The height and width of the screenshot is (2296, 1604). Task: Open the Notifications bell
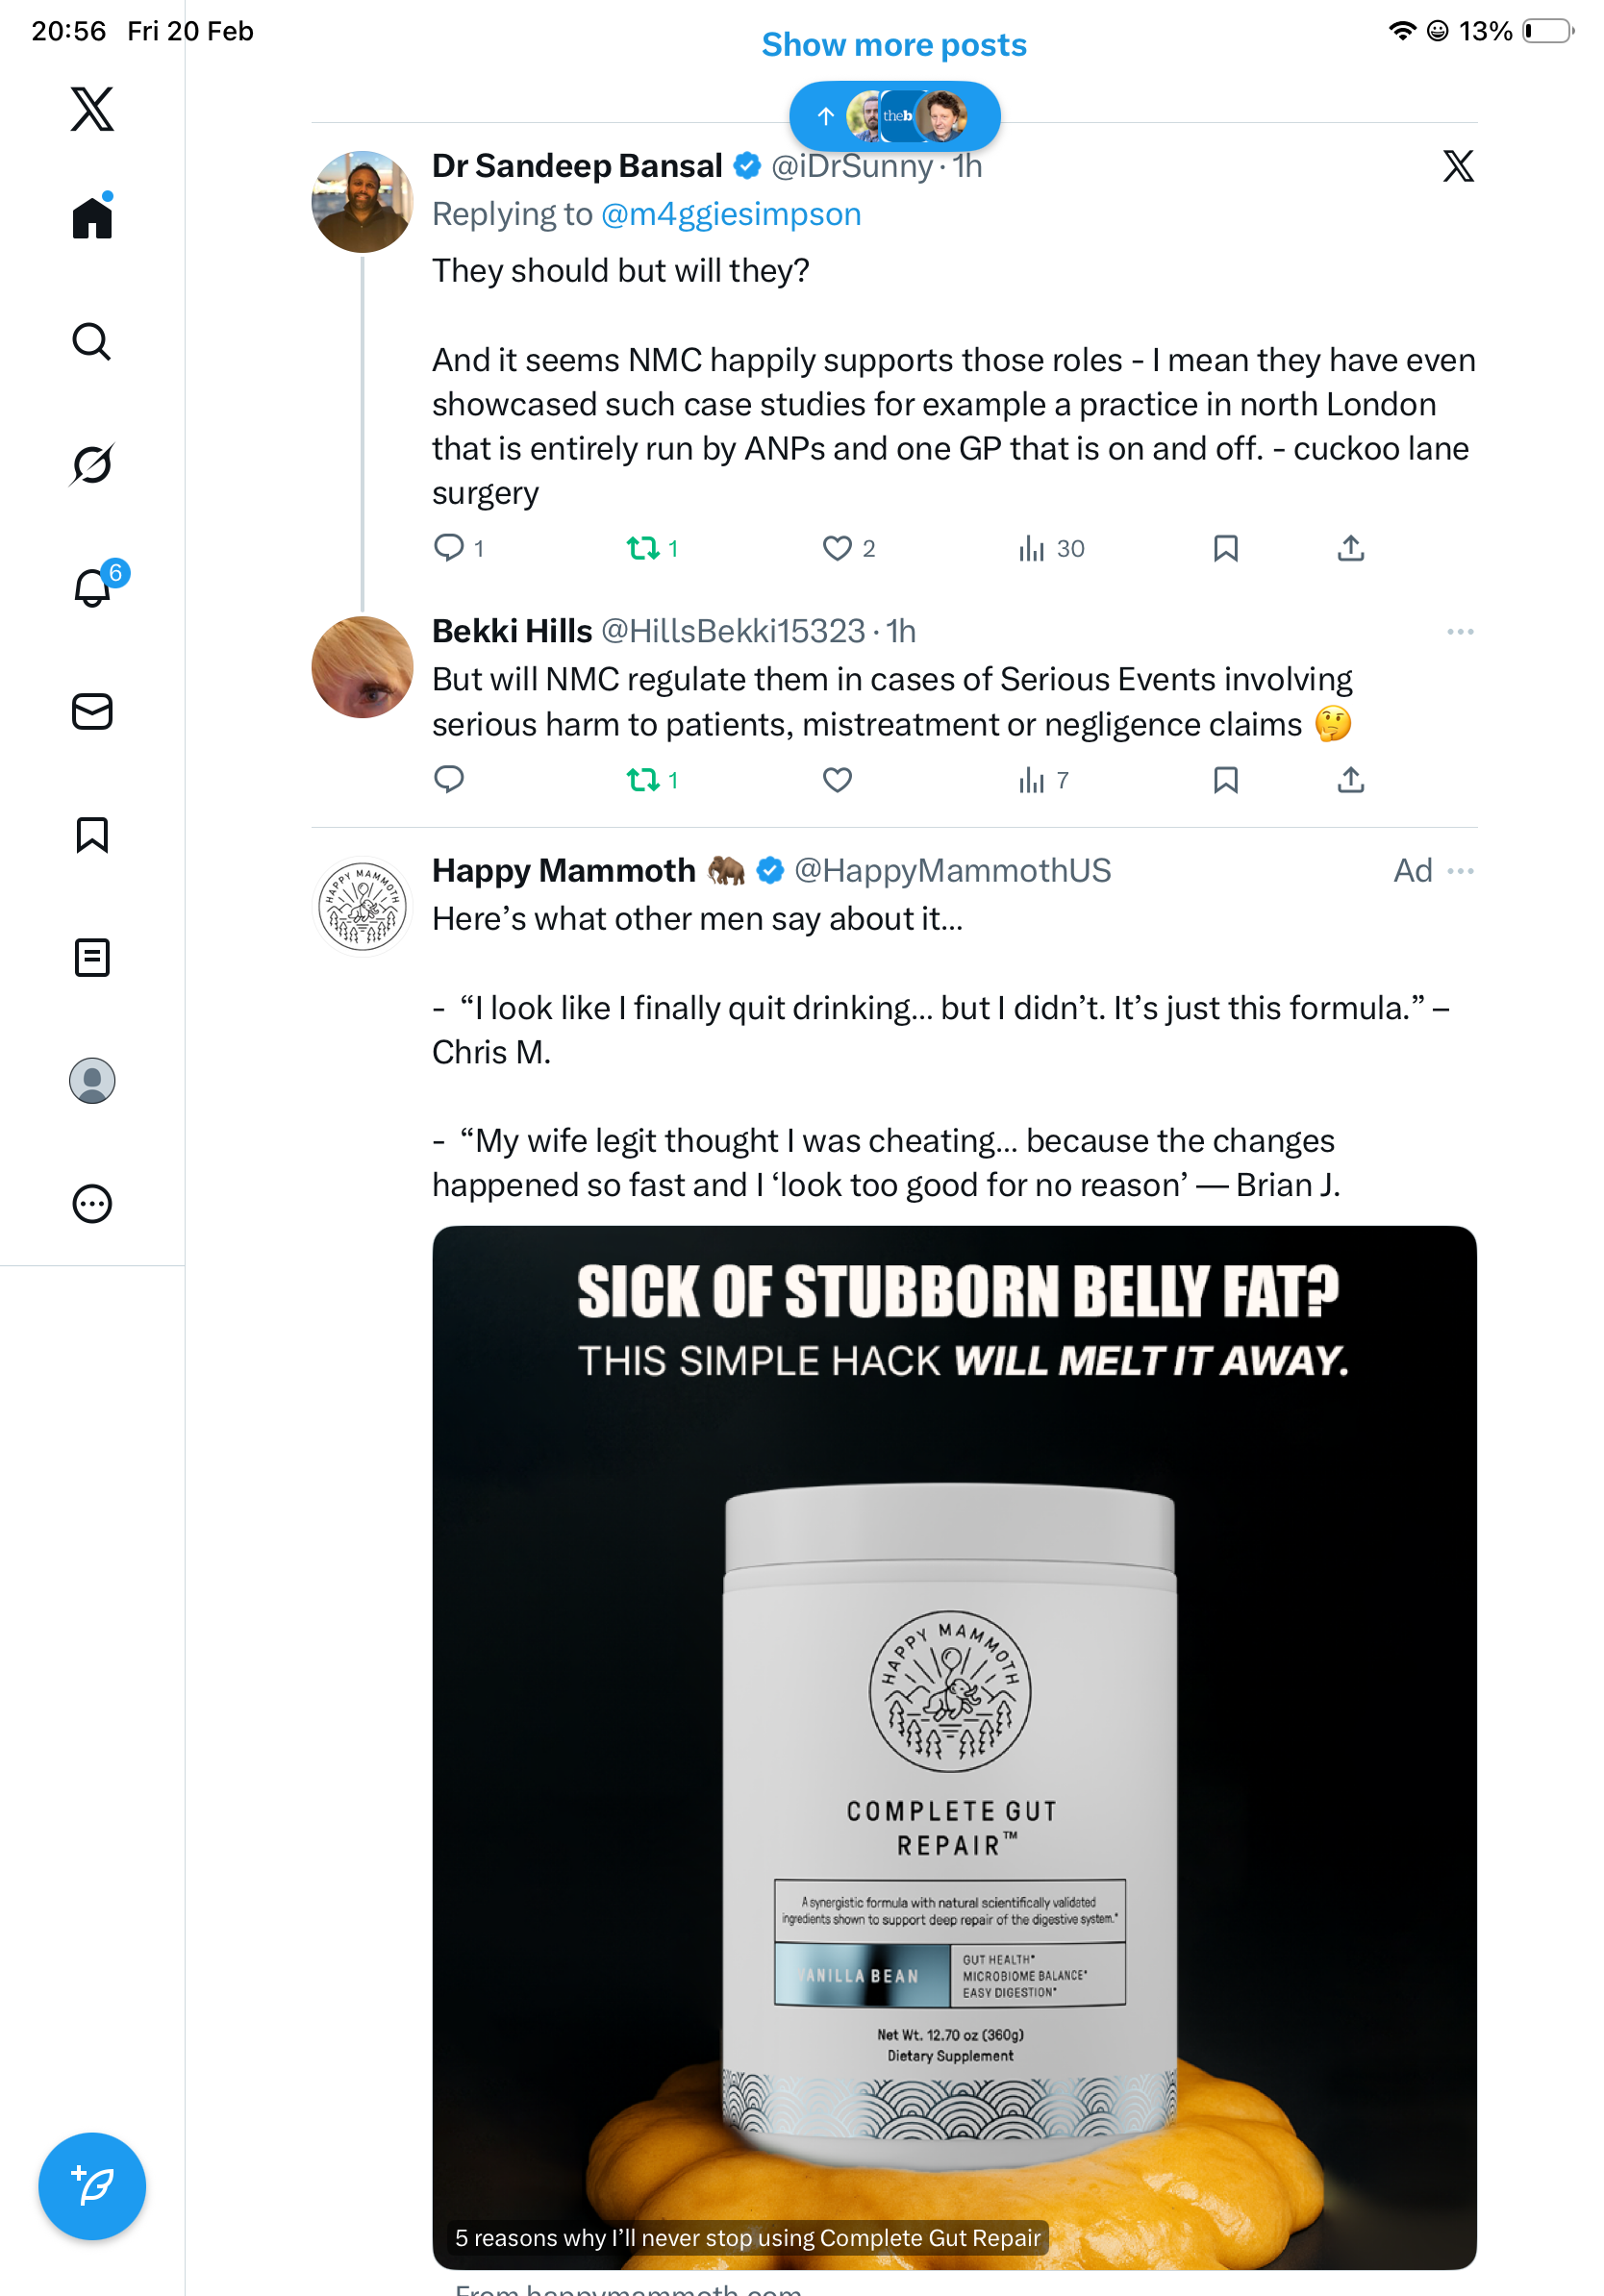coord(92,587)
